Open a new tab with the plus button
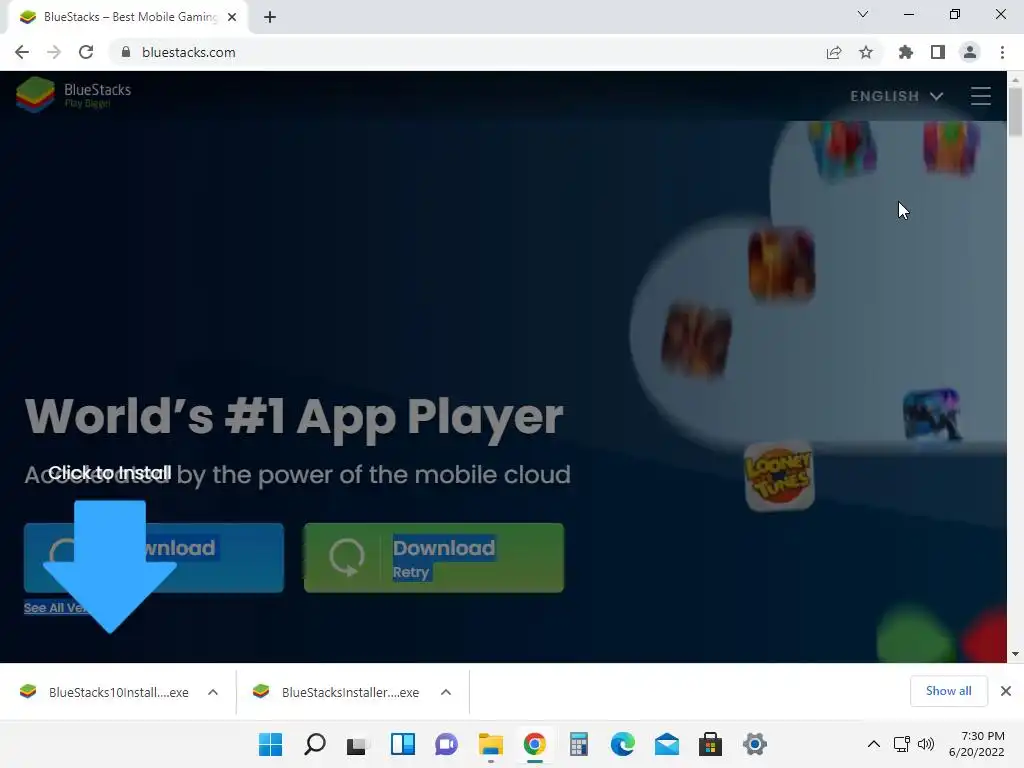Viewport: 1024px width, 768px height. pyautogui.click(x=270, y=17)
